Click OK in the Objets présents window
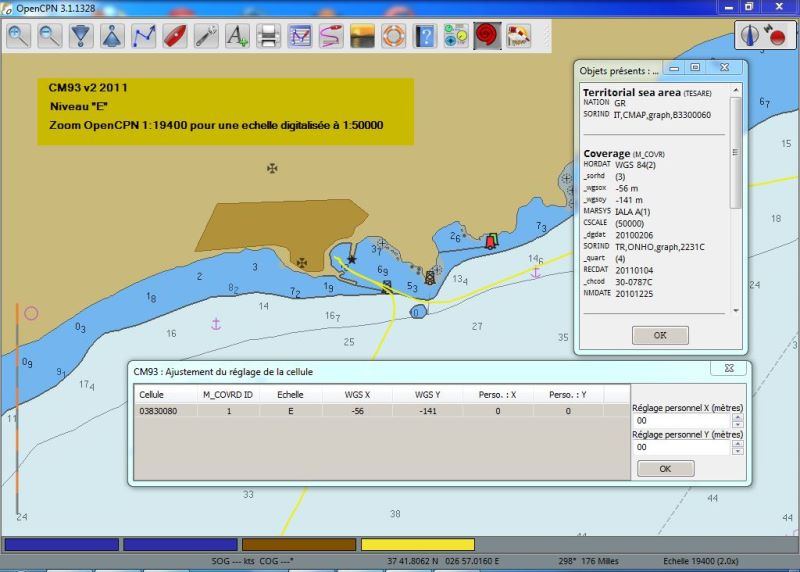The width and height of the screenshot is (800, 572). coord(660,335)
